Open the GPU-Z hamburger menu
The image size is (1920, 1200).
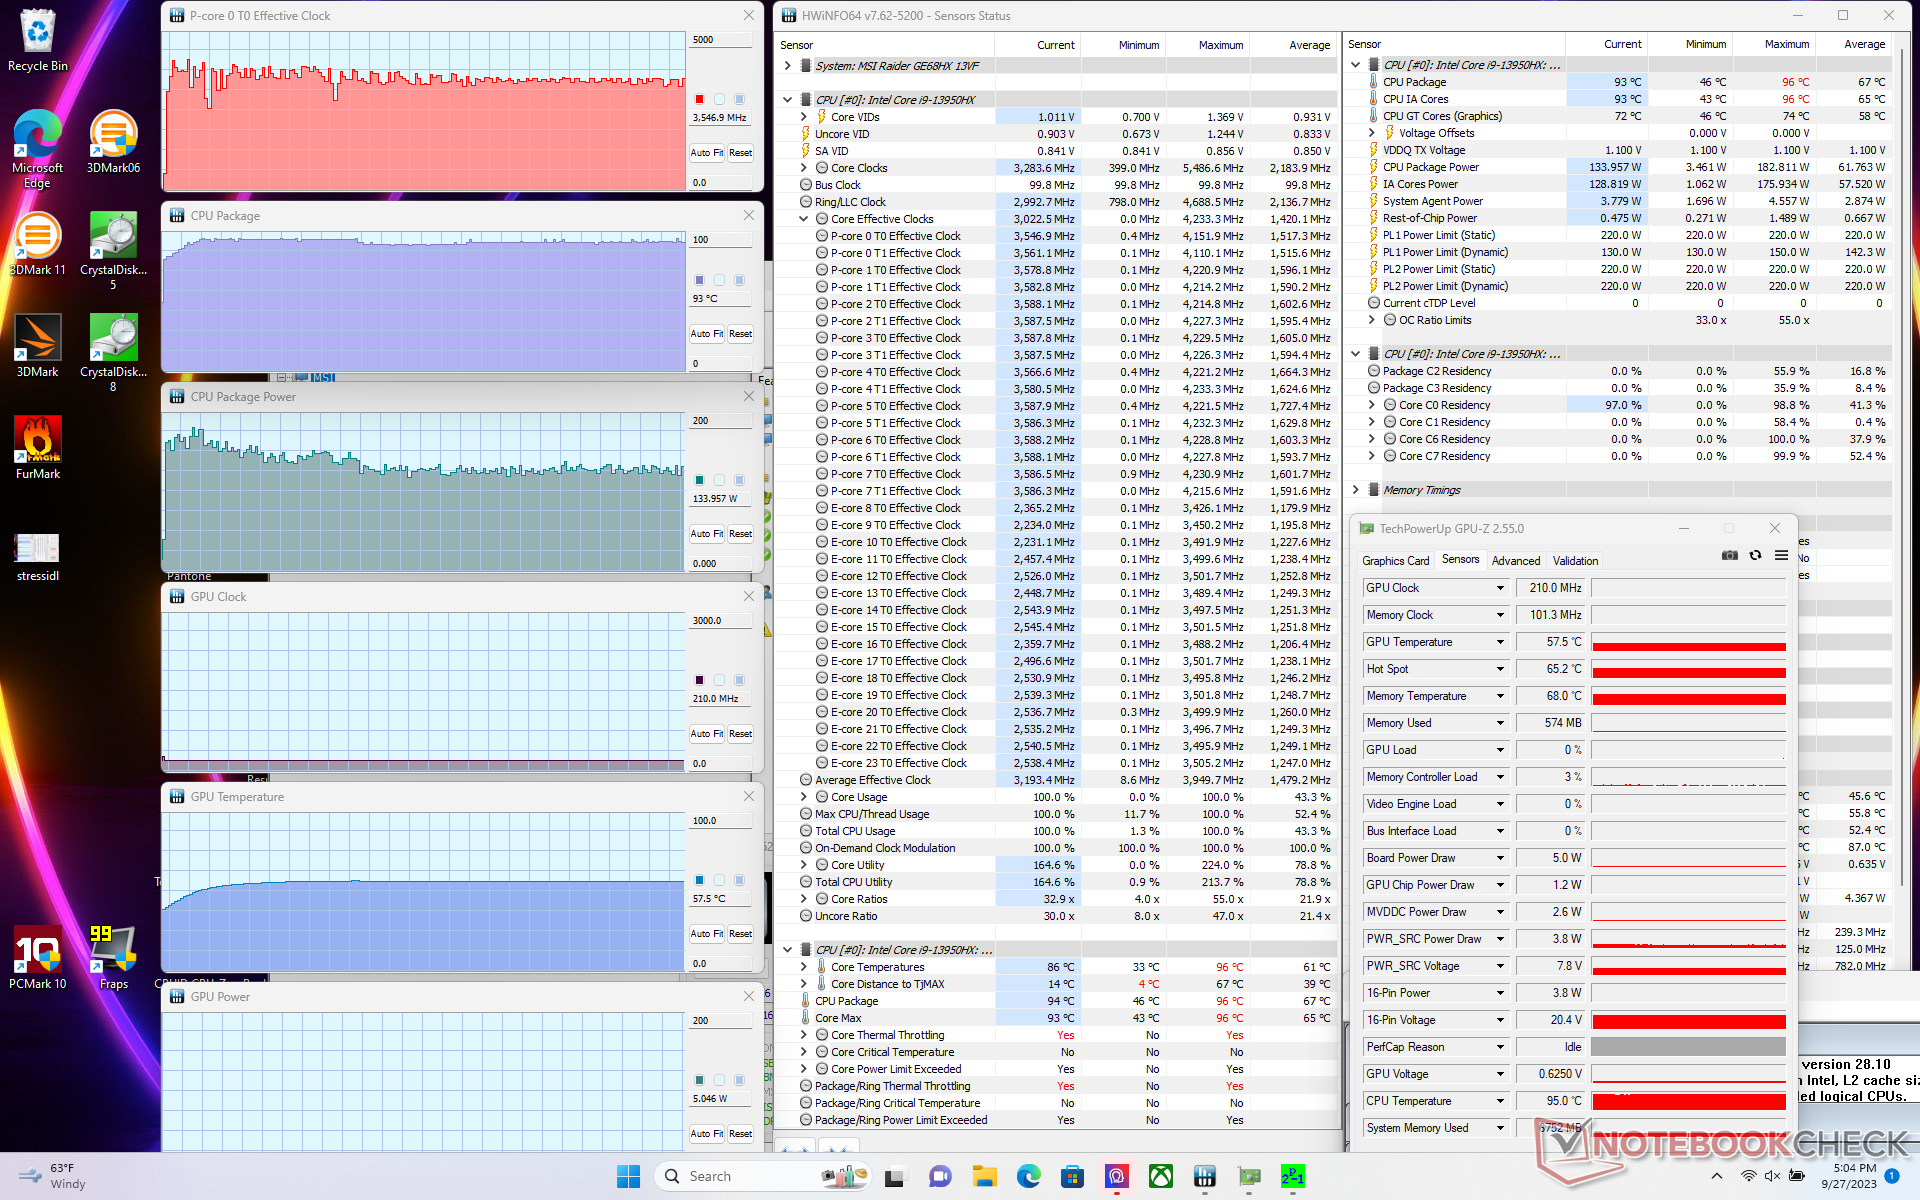pos(1781,555)
